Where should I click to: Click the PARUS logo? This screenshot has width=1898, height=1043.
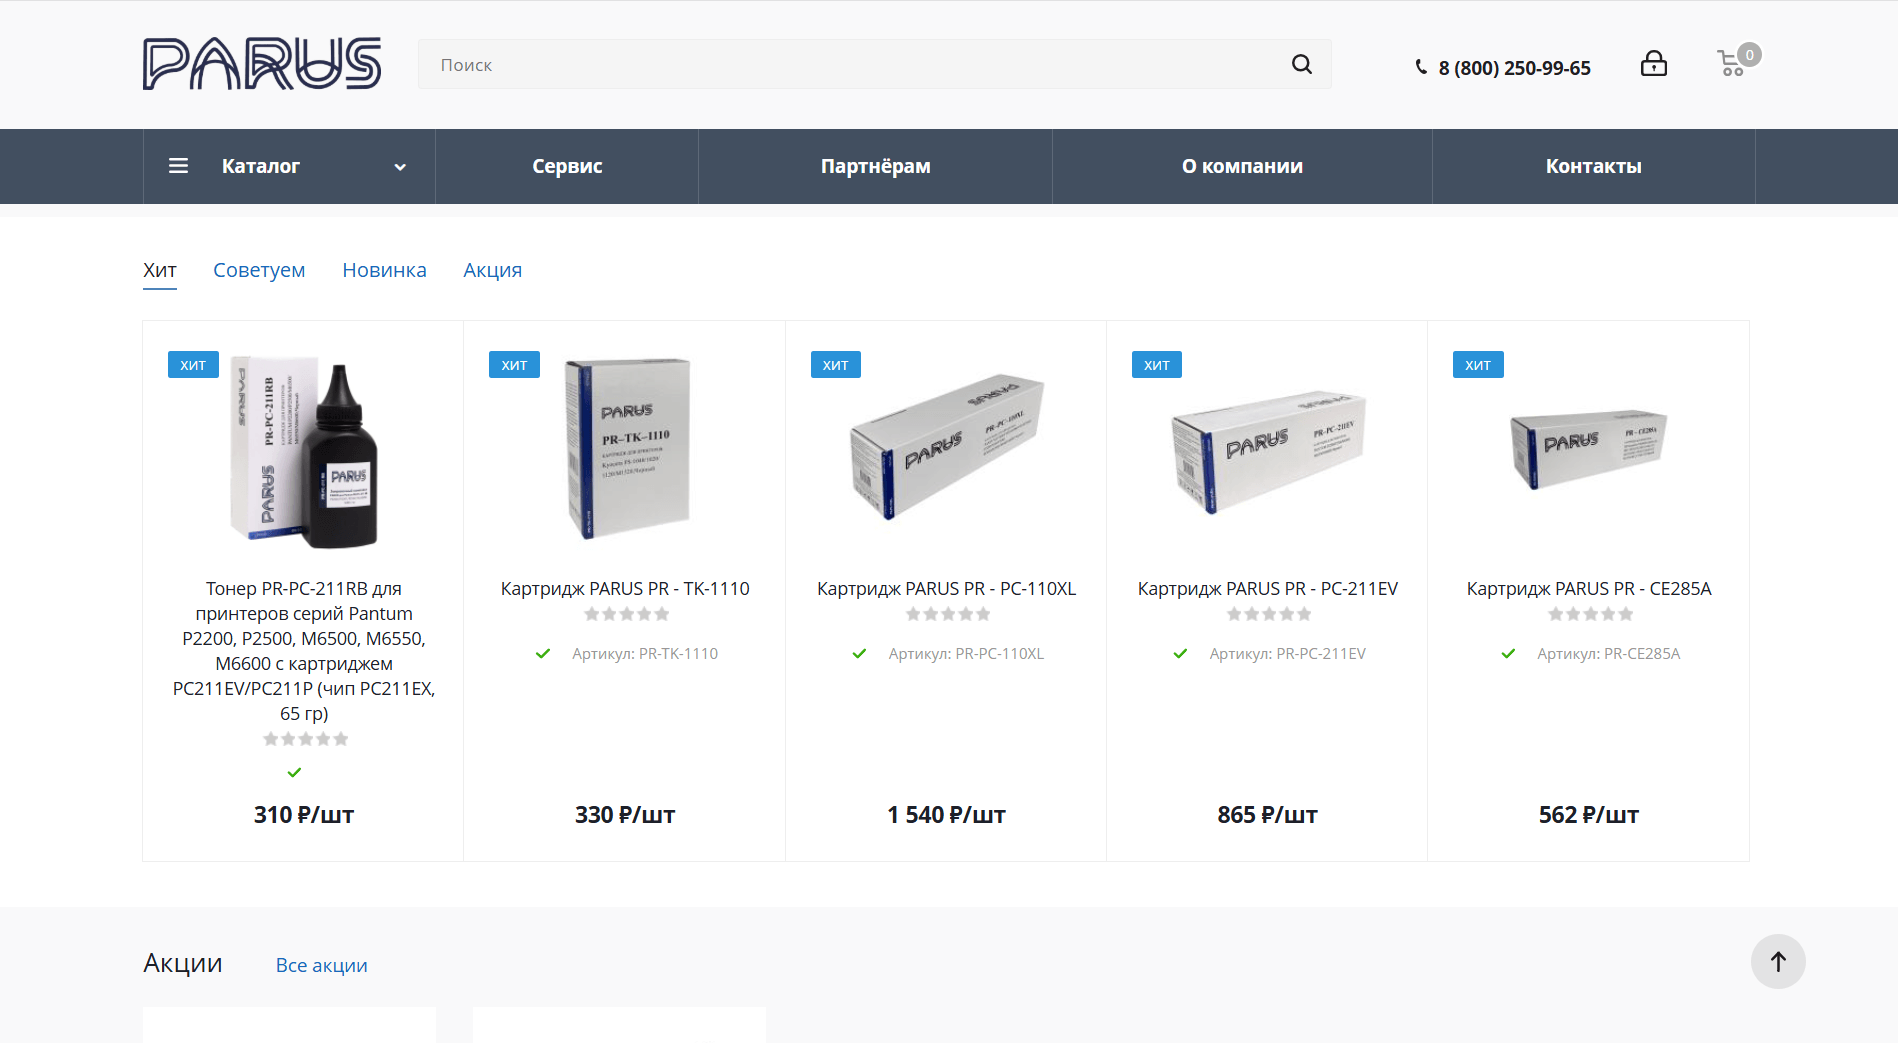(x=262, y=64)
